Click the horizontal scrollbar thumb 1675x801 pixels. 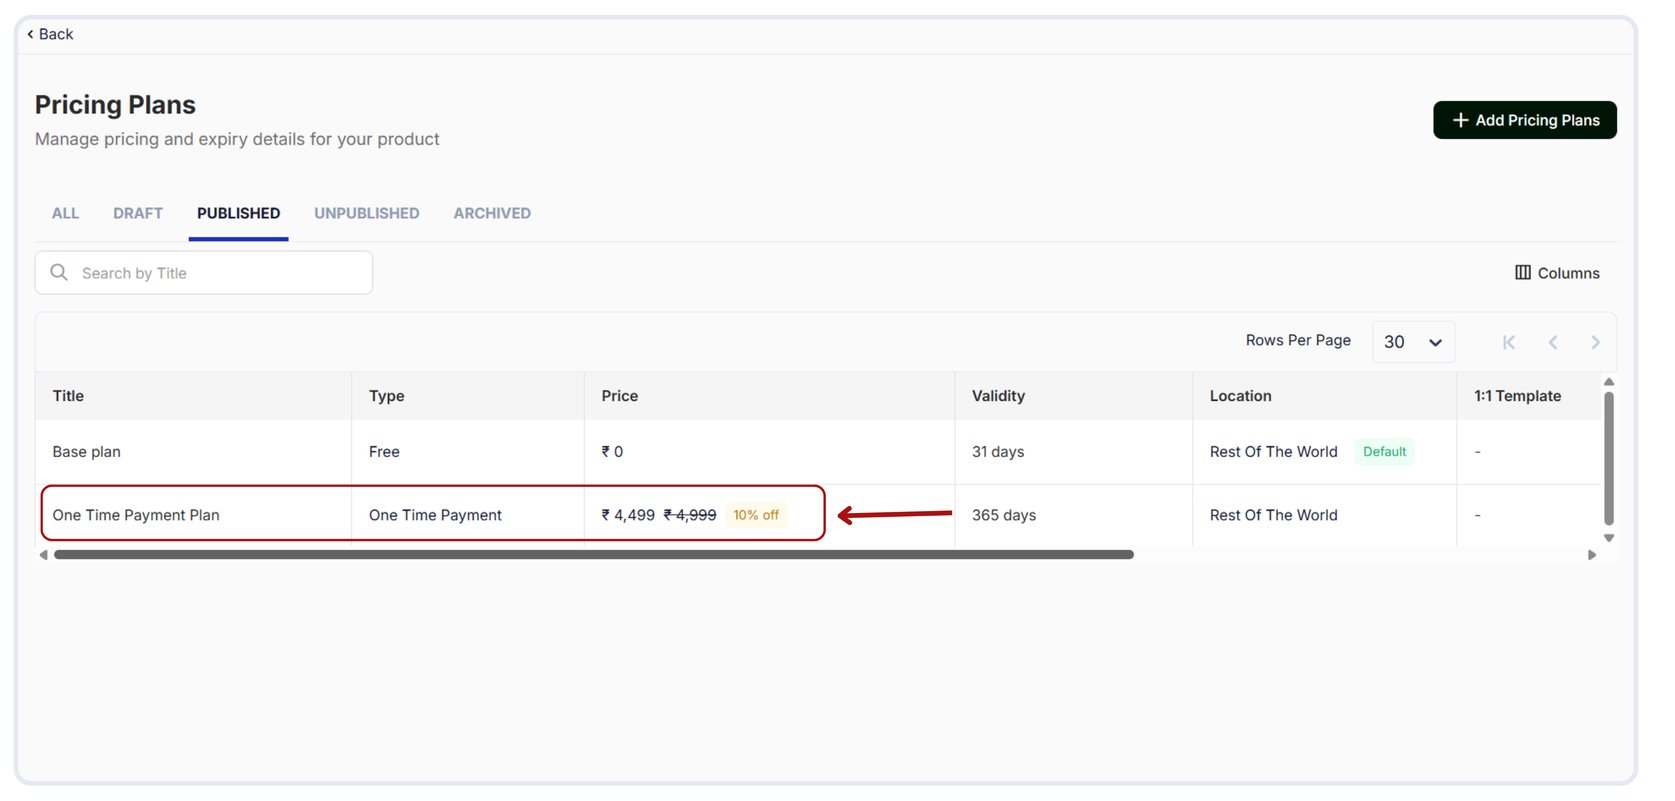[x=594, y=555]
